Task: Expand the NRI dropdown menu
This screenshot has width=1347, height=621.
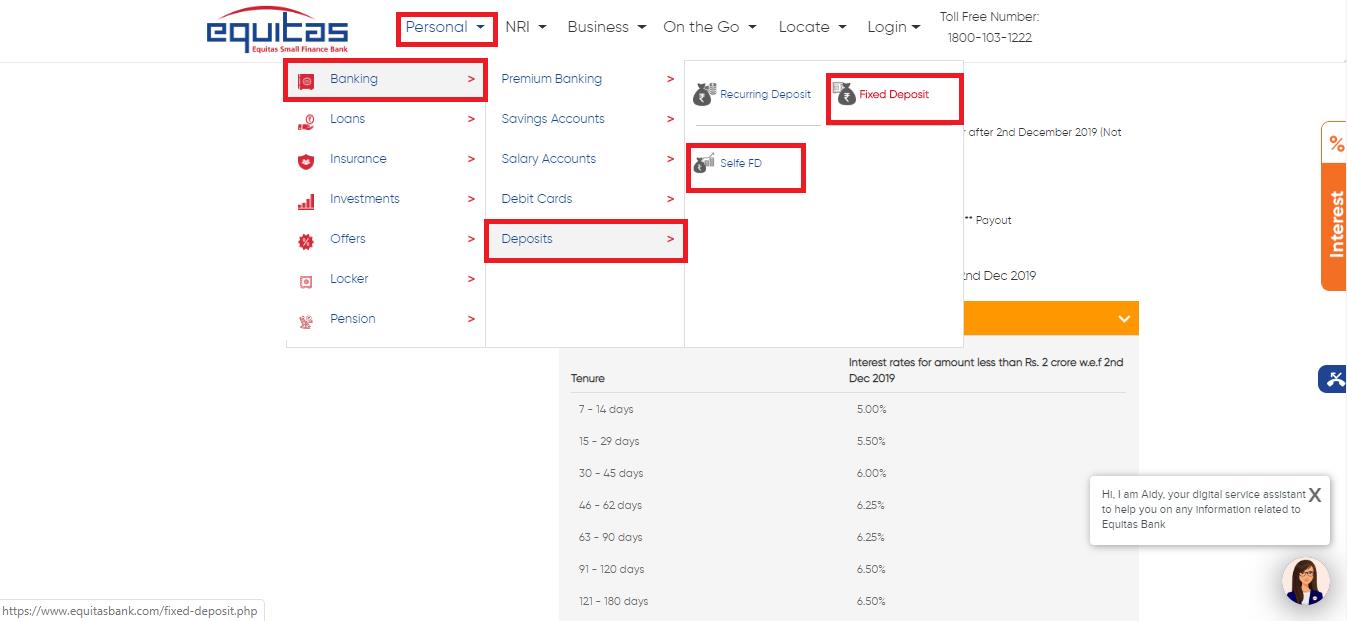Action: 526,28
